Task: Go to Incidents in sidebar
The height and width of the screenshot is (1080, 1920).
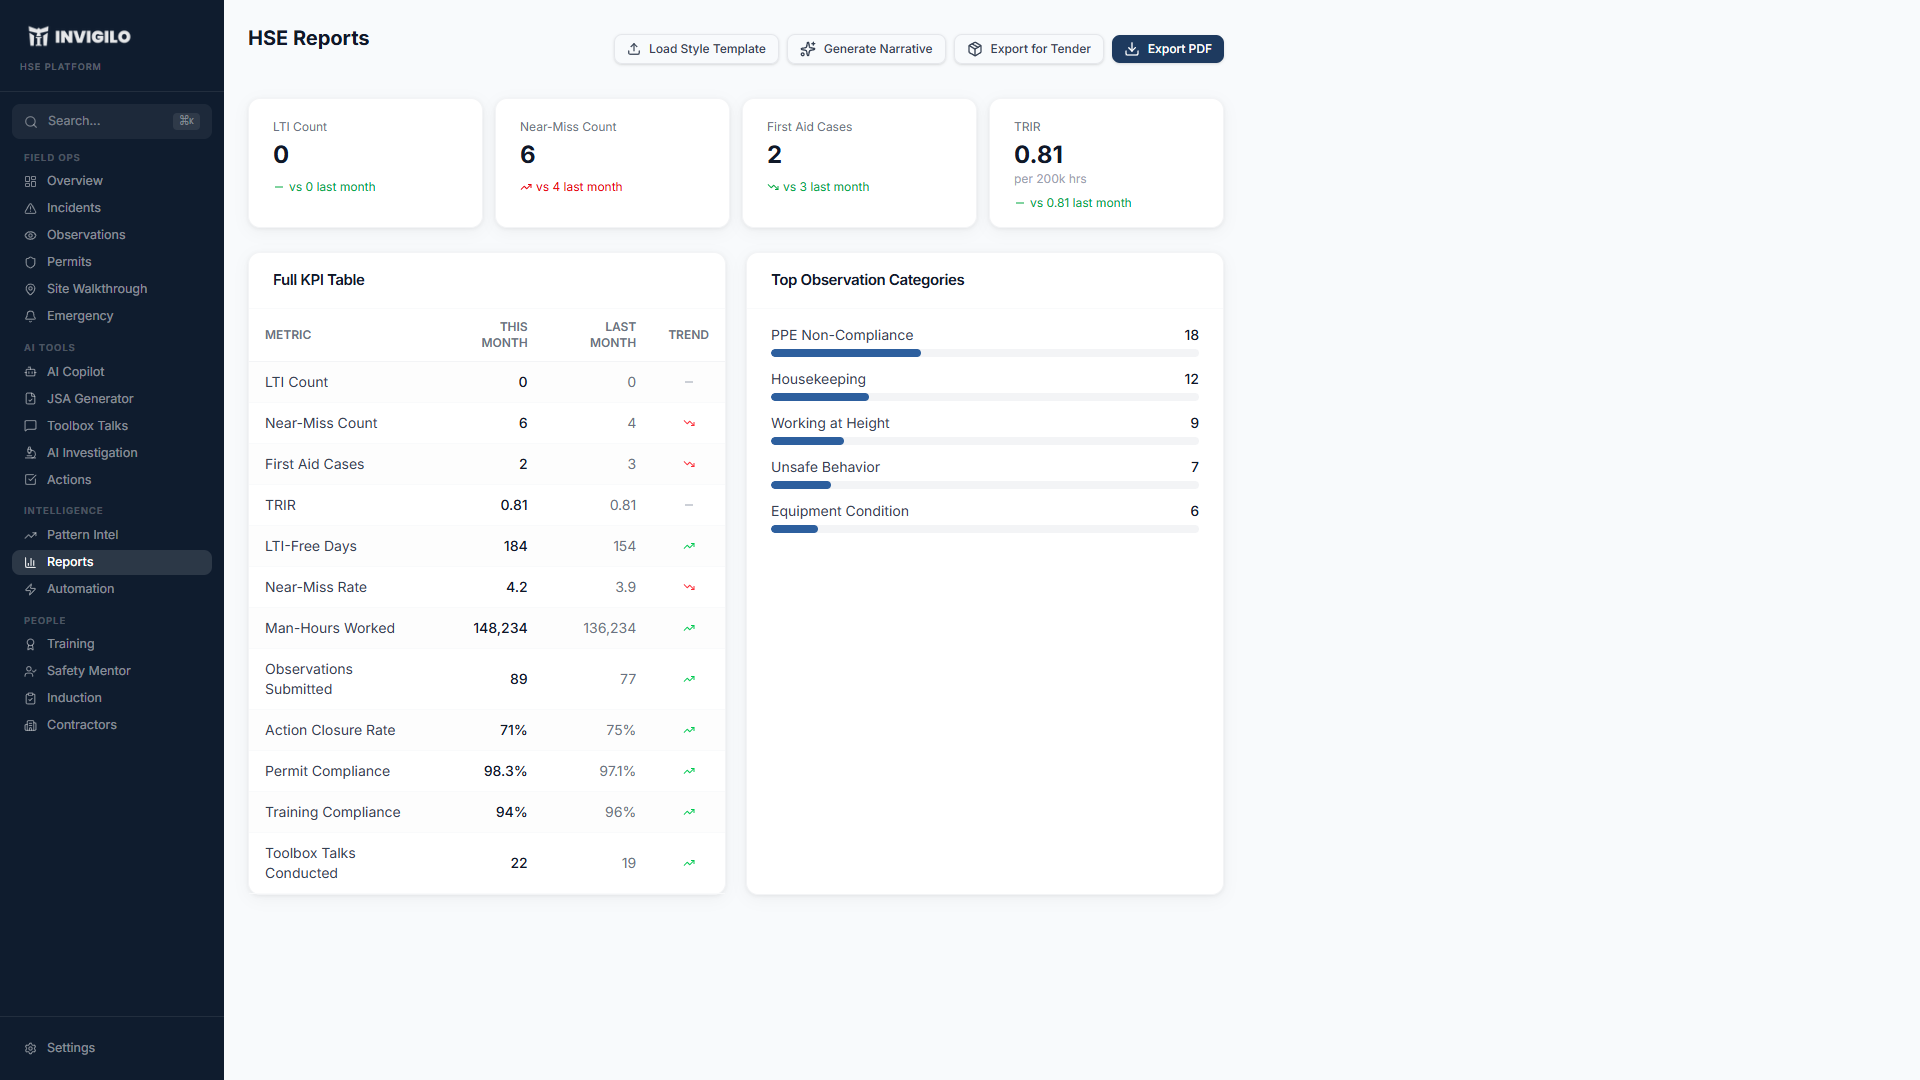Action: [x=112, y=208]
